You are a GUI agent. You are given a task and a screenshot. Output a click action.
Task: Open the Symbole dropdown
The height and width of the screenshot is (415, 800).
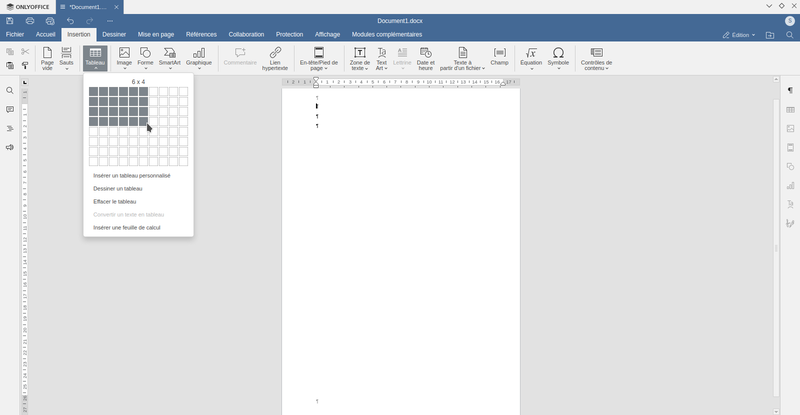pos(558,68)
